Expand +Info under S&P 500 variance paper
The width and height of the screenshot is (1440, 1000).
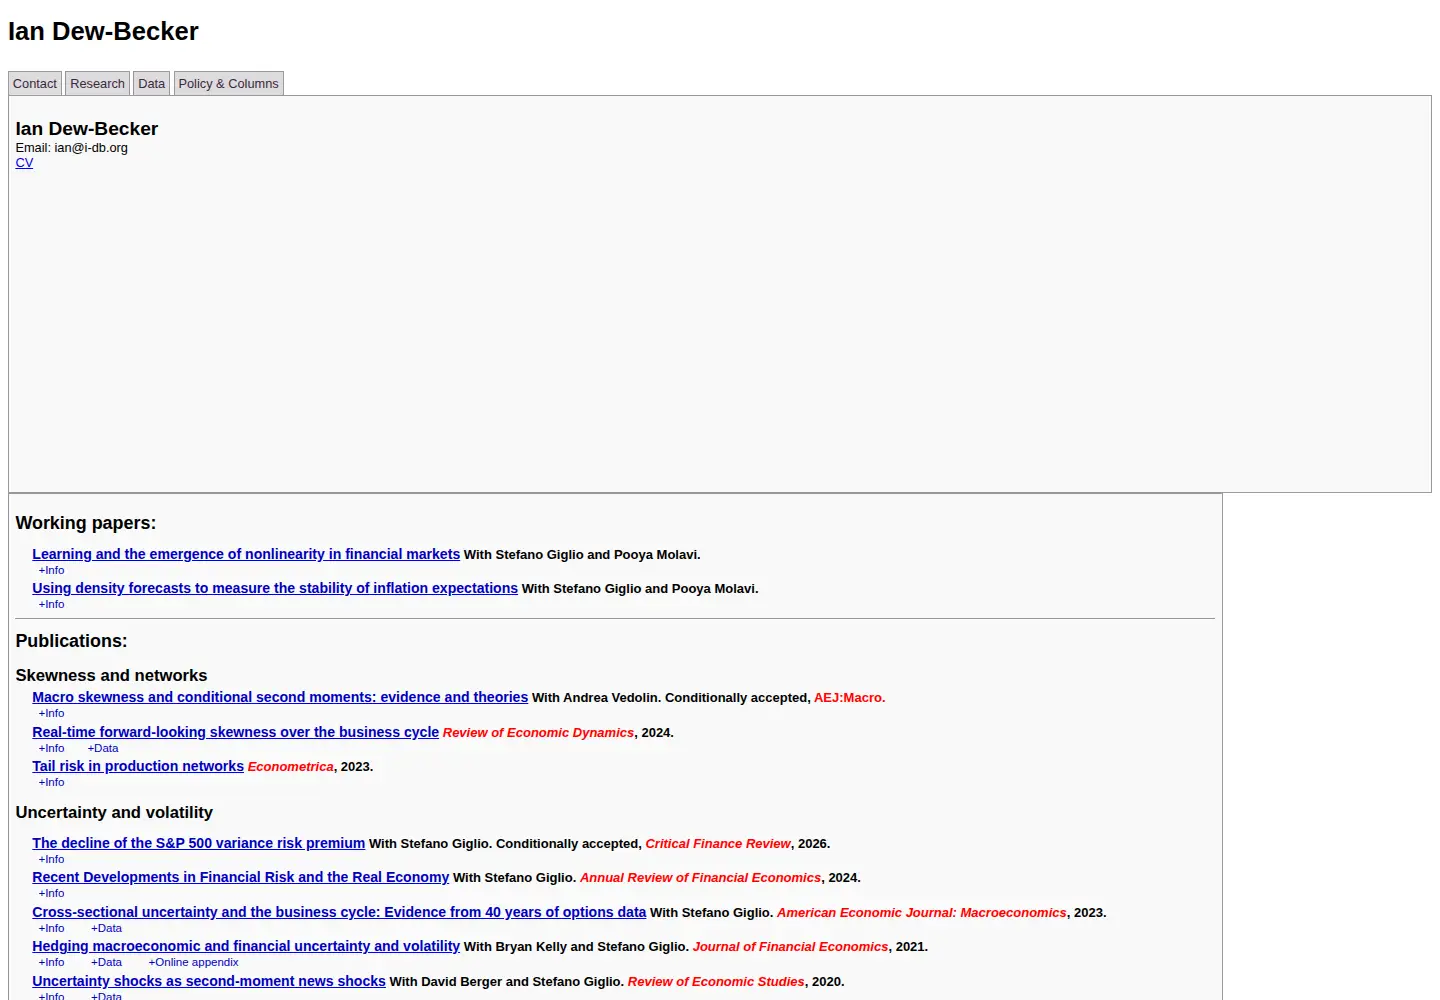coord(51,859)
